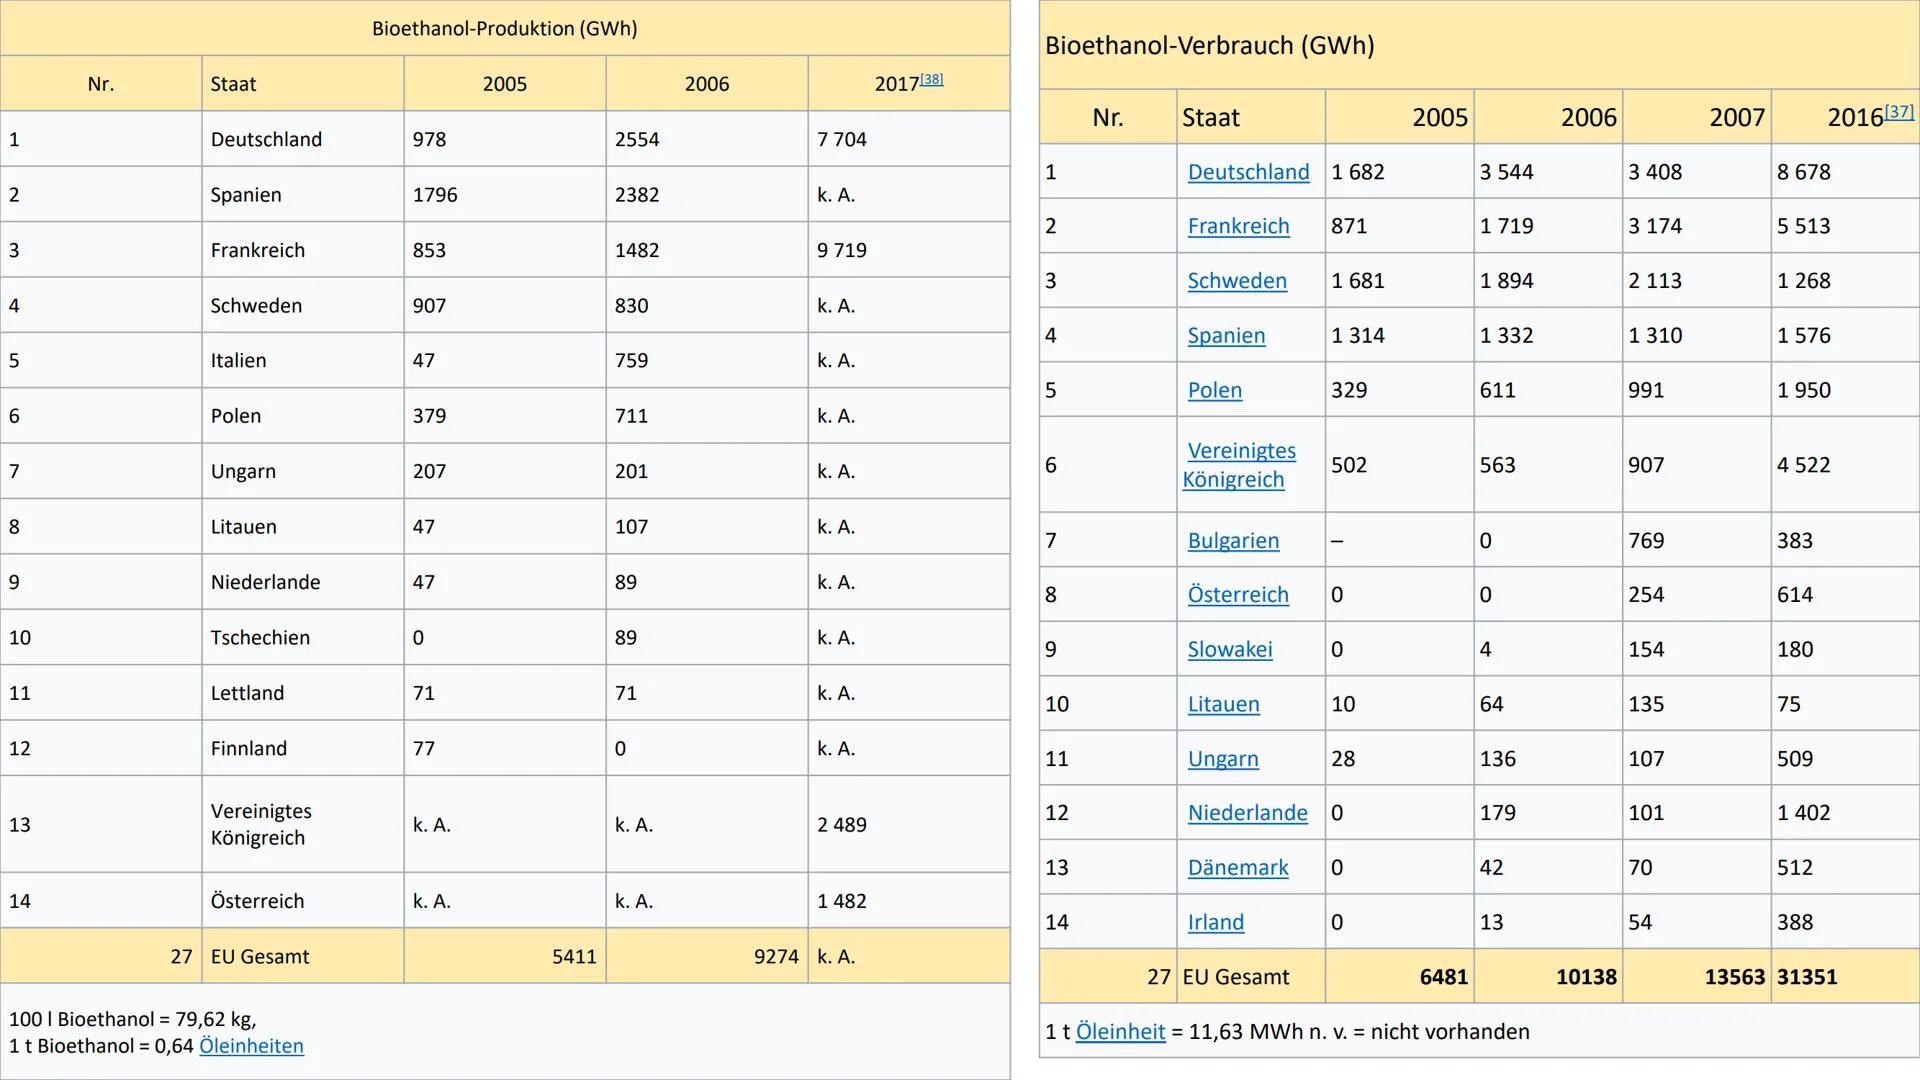Select Polen 2016 consumption value 1 950
This screenshot has height=1080, width=1920.
1804,390
